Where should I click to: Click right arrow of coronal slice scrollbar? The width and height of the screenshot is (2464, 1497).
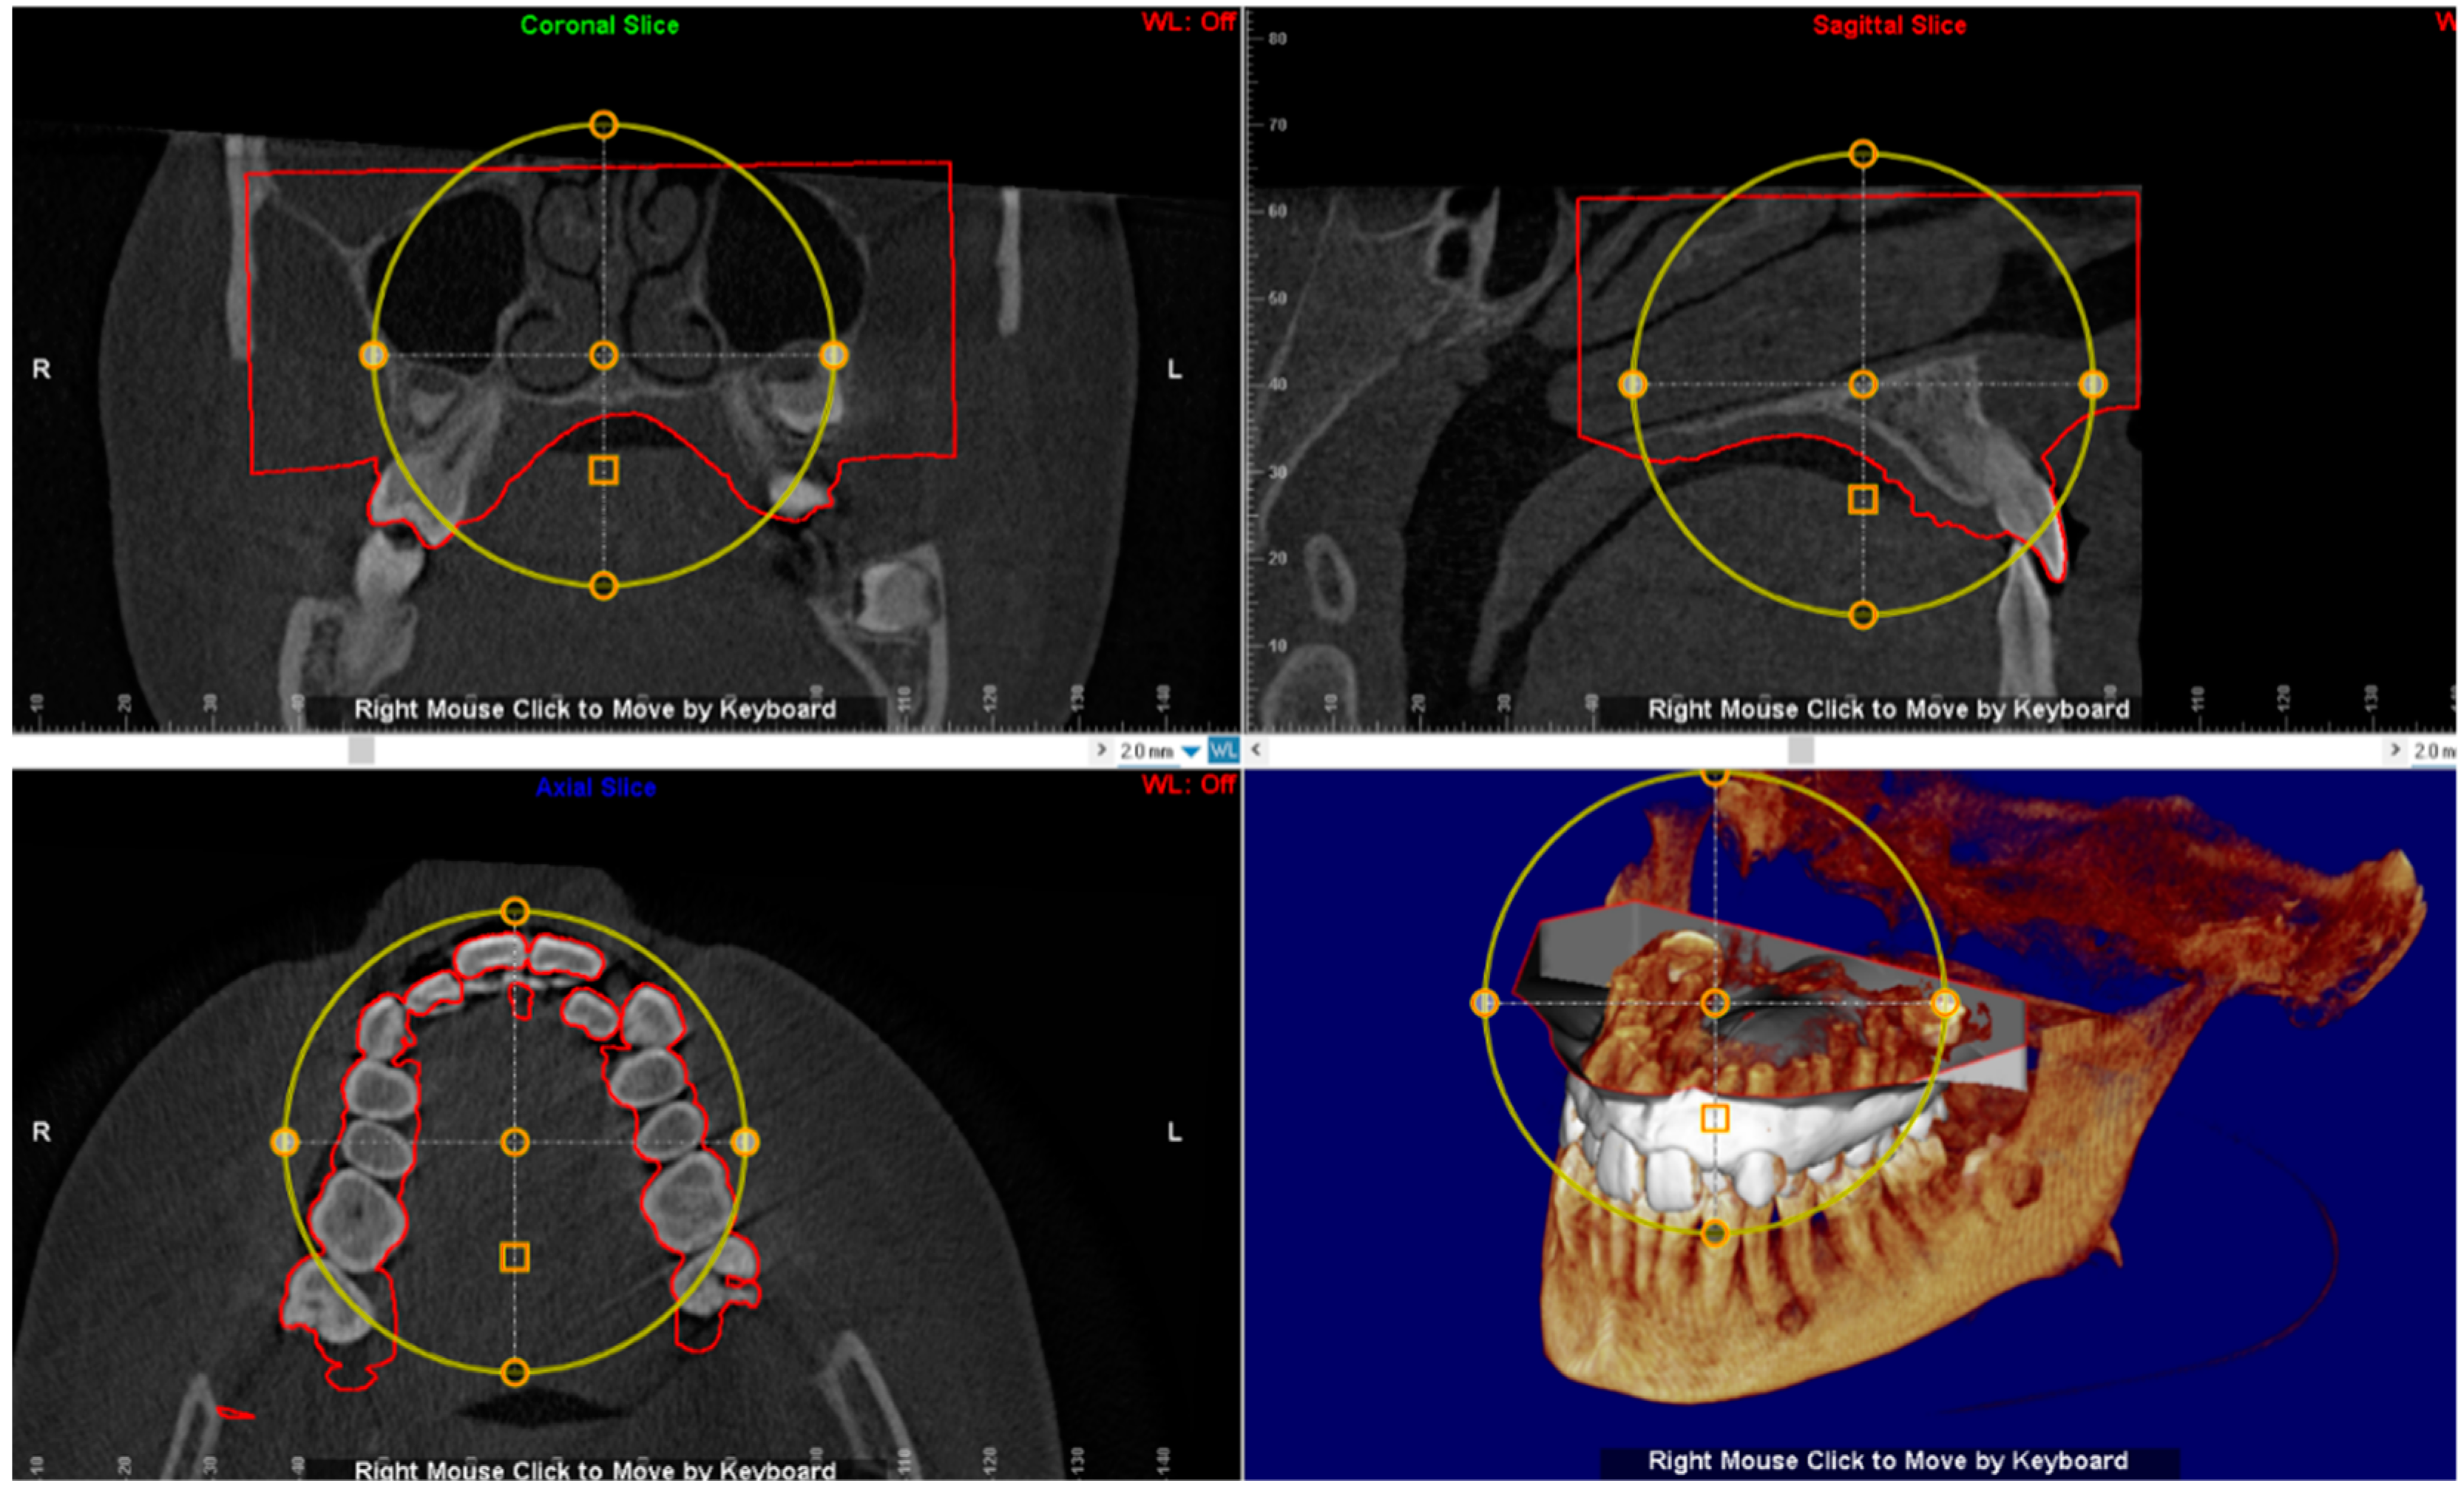click(x=1101, y=750)
